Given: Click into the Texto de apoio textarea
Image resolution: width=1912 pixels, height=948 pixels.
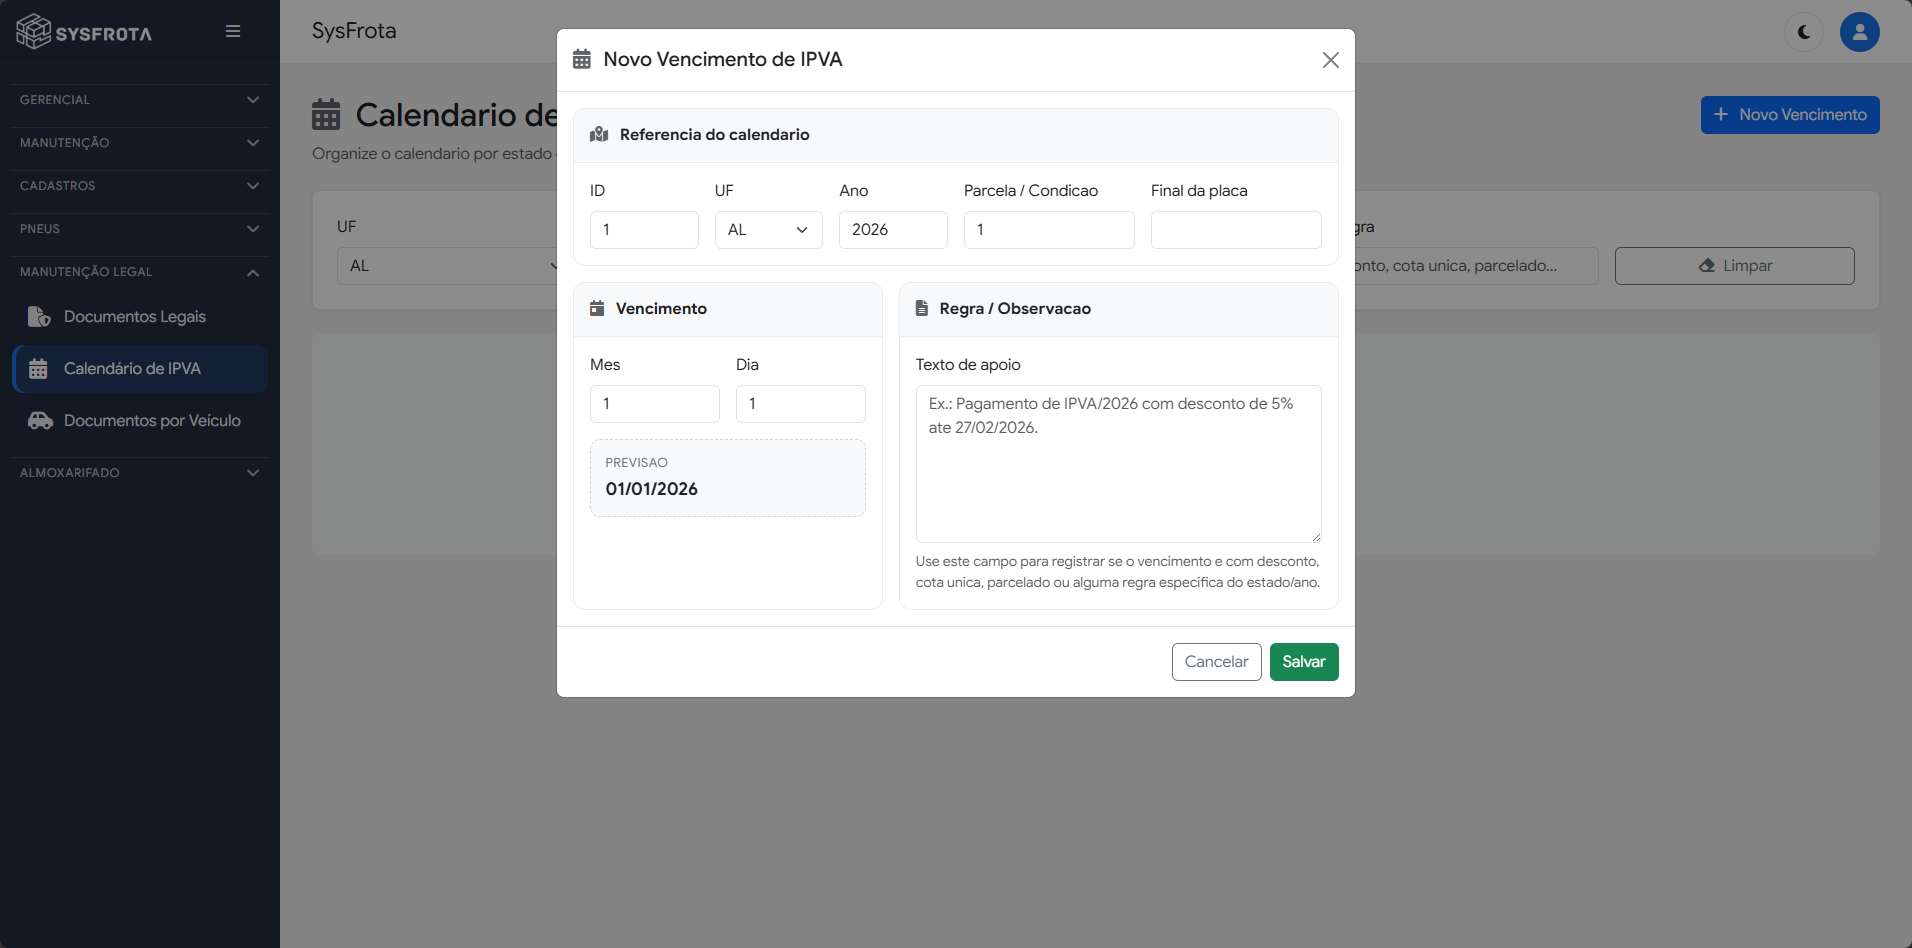Looking at the screenshot, I should (1119, 464).
